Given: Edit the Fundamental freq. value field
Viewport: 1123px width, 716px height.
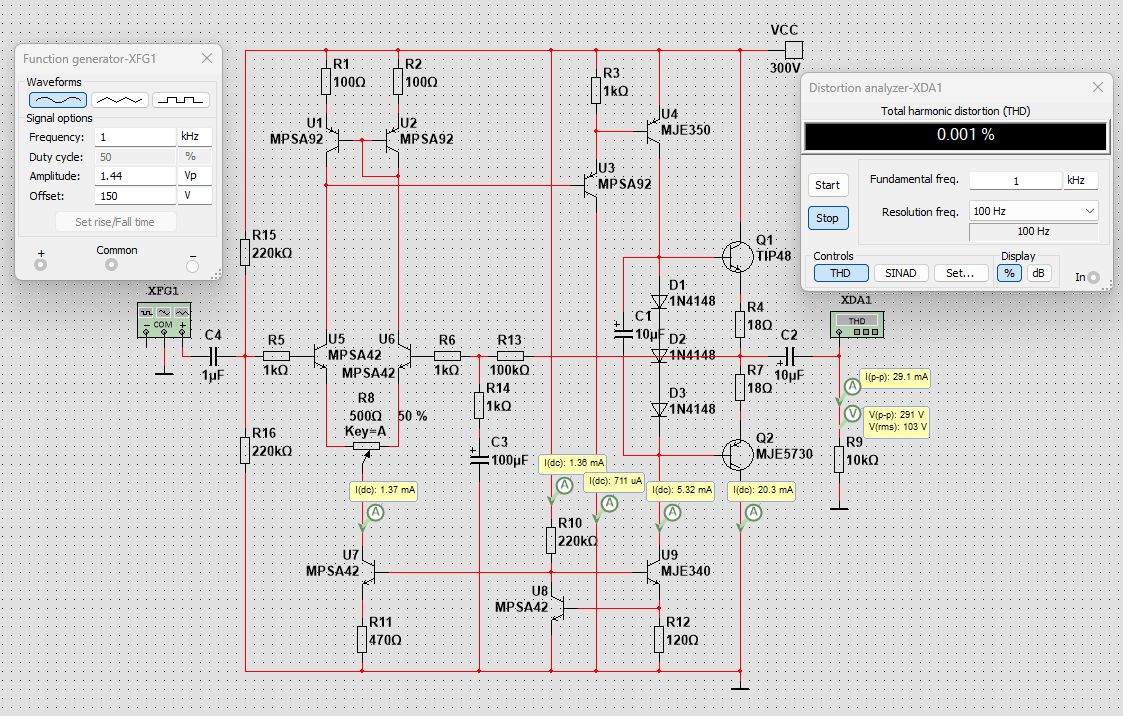Looking at the screenshot, I should tap(1016, 181).
